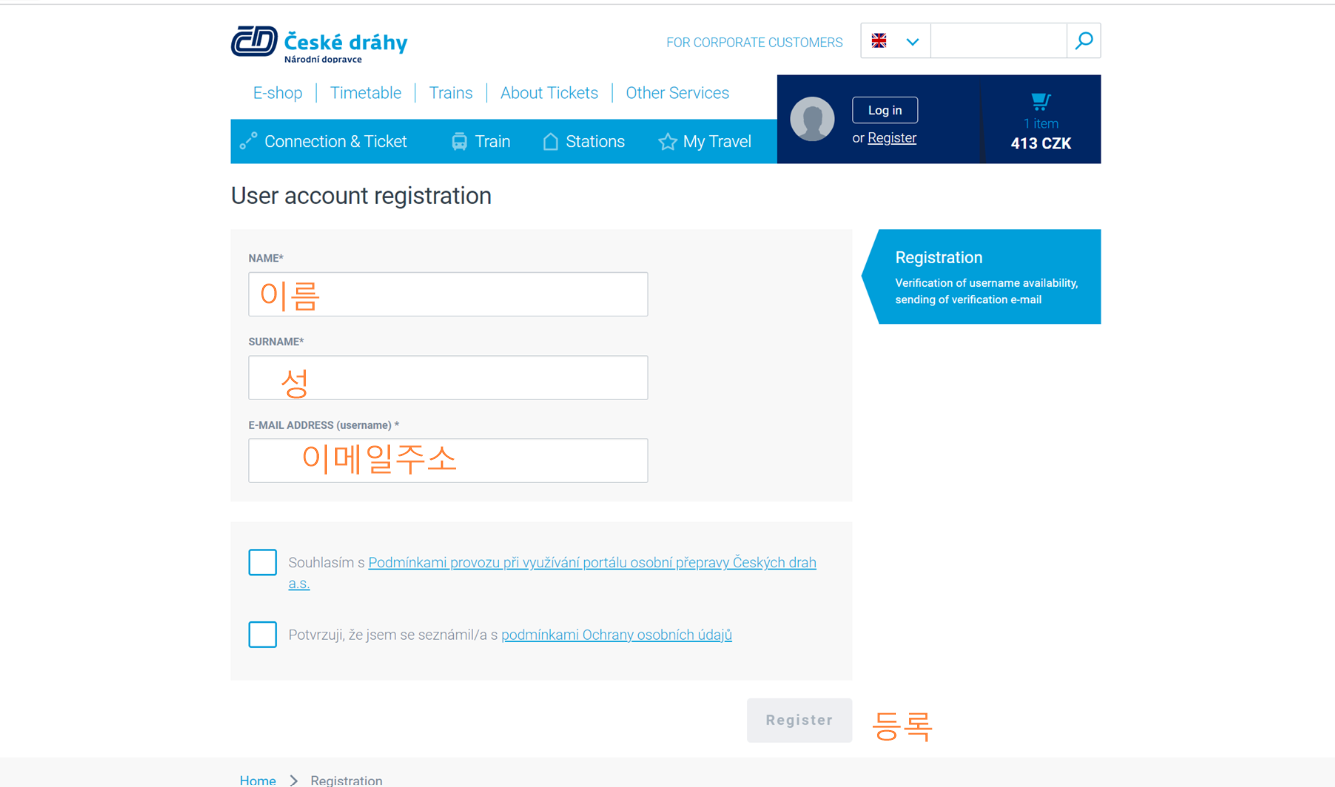The width and height of the screenshot is (1335, 787).
Task: Click the E-MAIL ADDRESS input field
Action: [x=448, y=461]
